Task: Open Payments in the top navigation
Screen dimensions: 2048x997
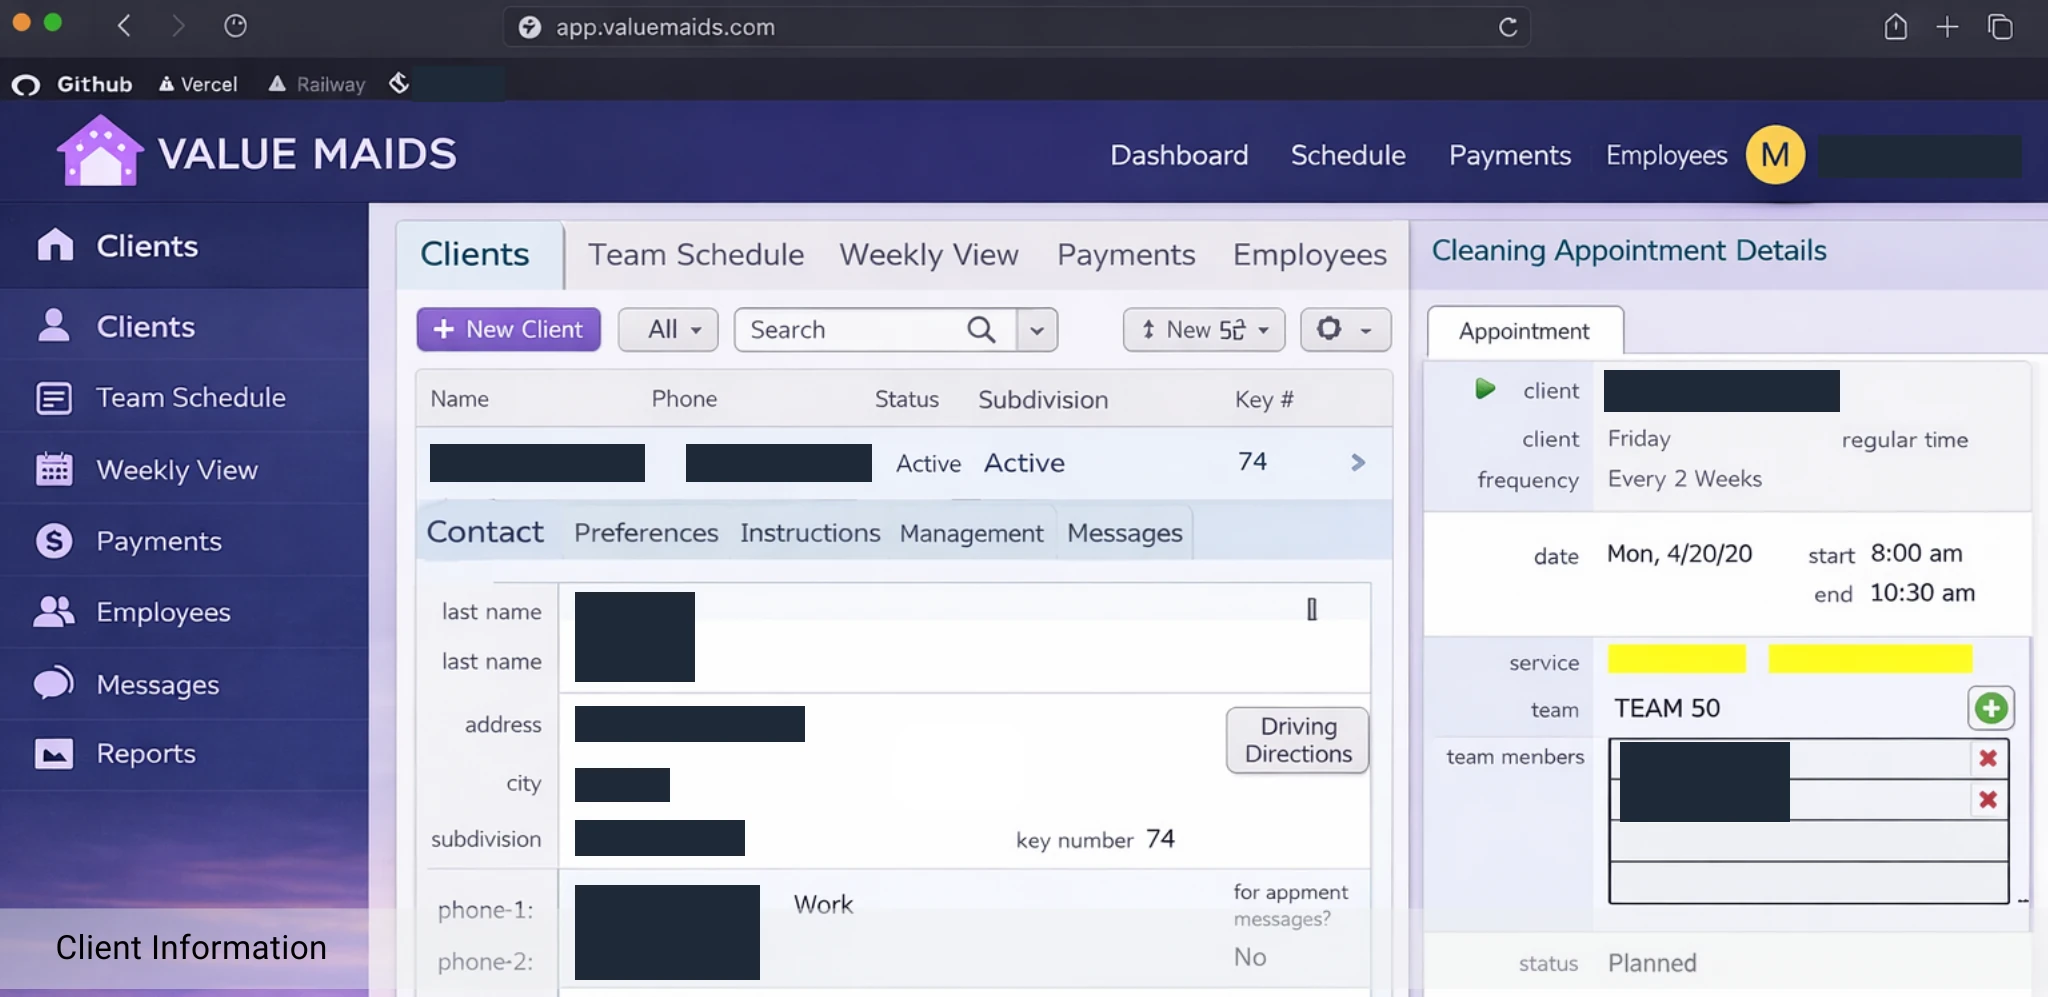Action: point(1510,155)
